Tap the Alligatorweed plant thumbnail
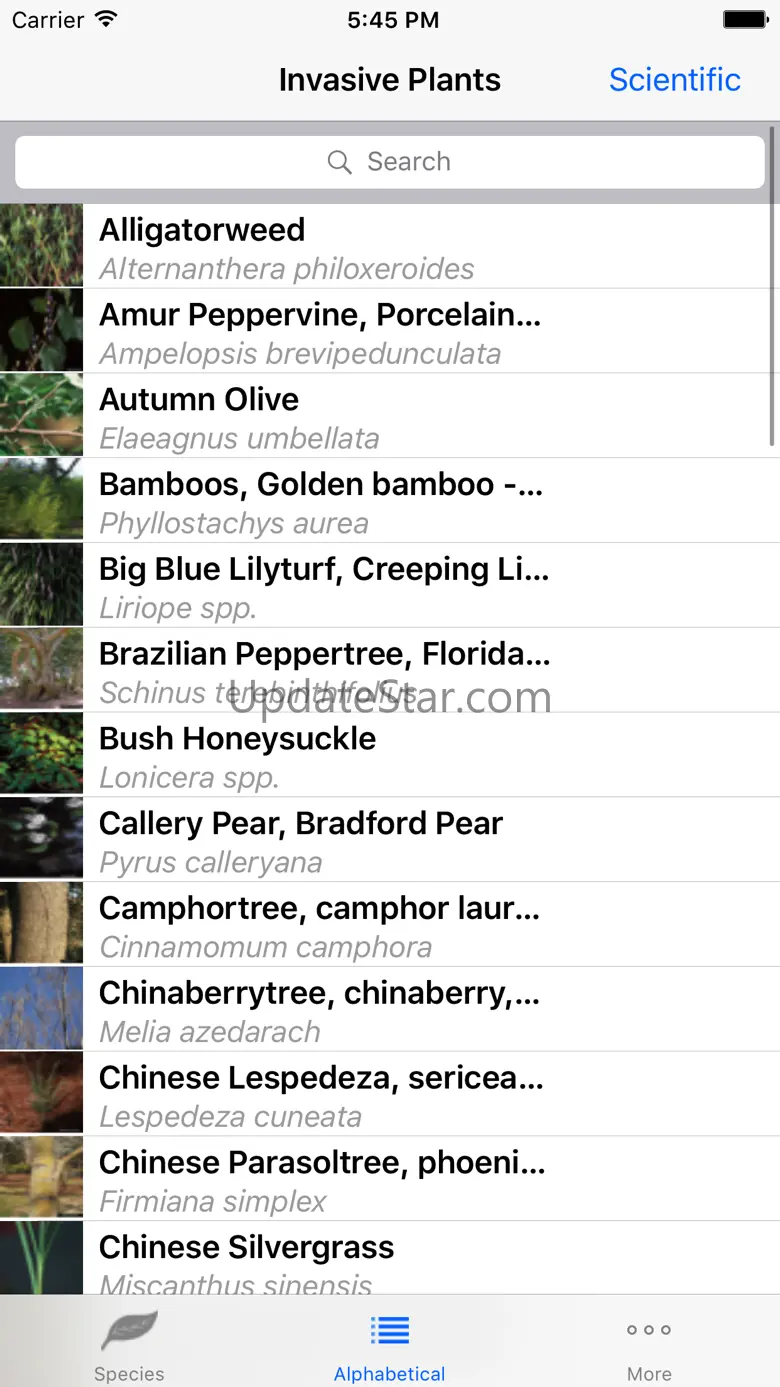 pos(41,246)
